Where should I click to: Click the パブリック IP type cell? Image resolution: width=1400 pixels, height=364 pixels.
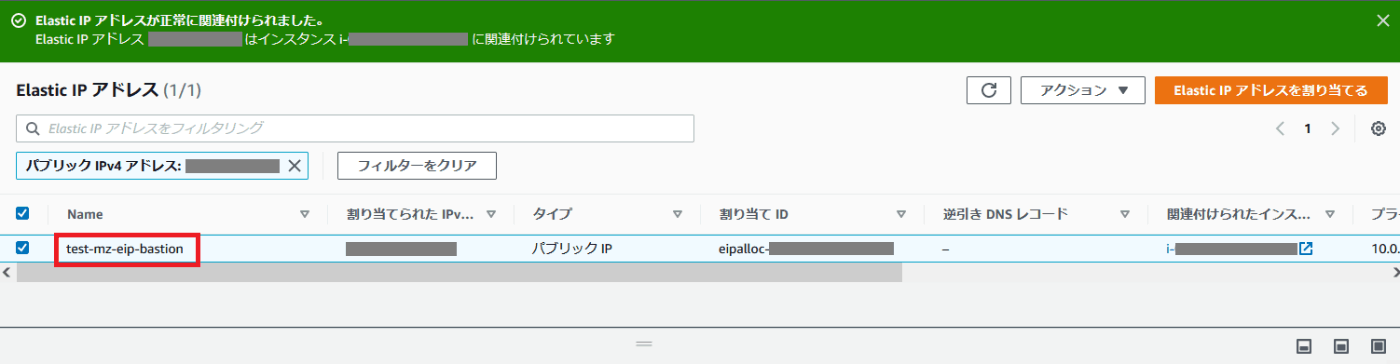coord(572,249)
